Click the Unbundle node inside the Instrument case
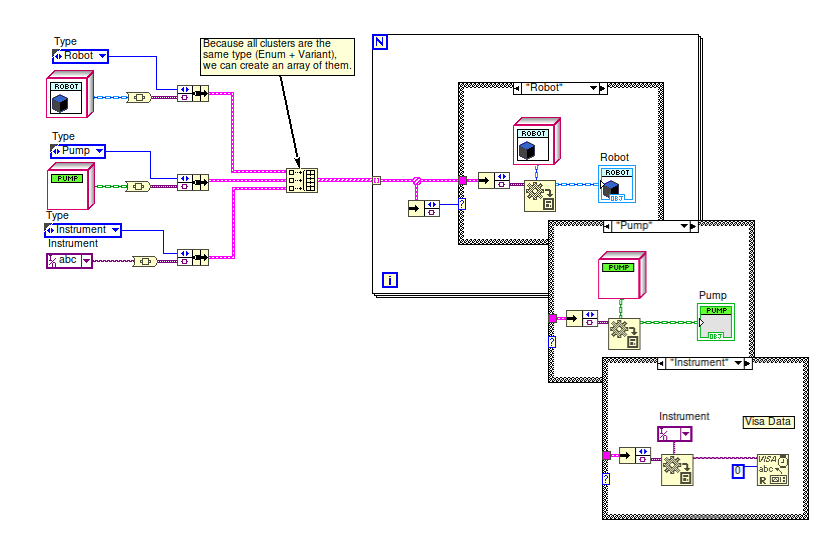Viewport: 829px width, 539px height. click(x=635, y=455)
